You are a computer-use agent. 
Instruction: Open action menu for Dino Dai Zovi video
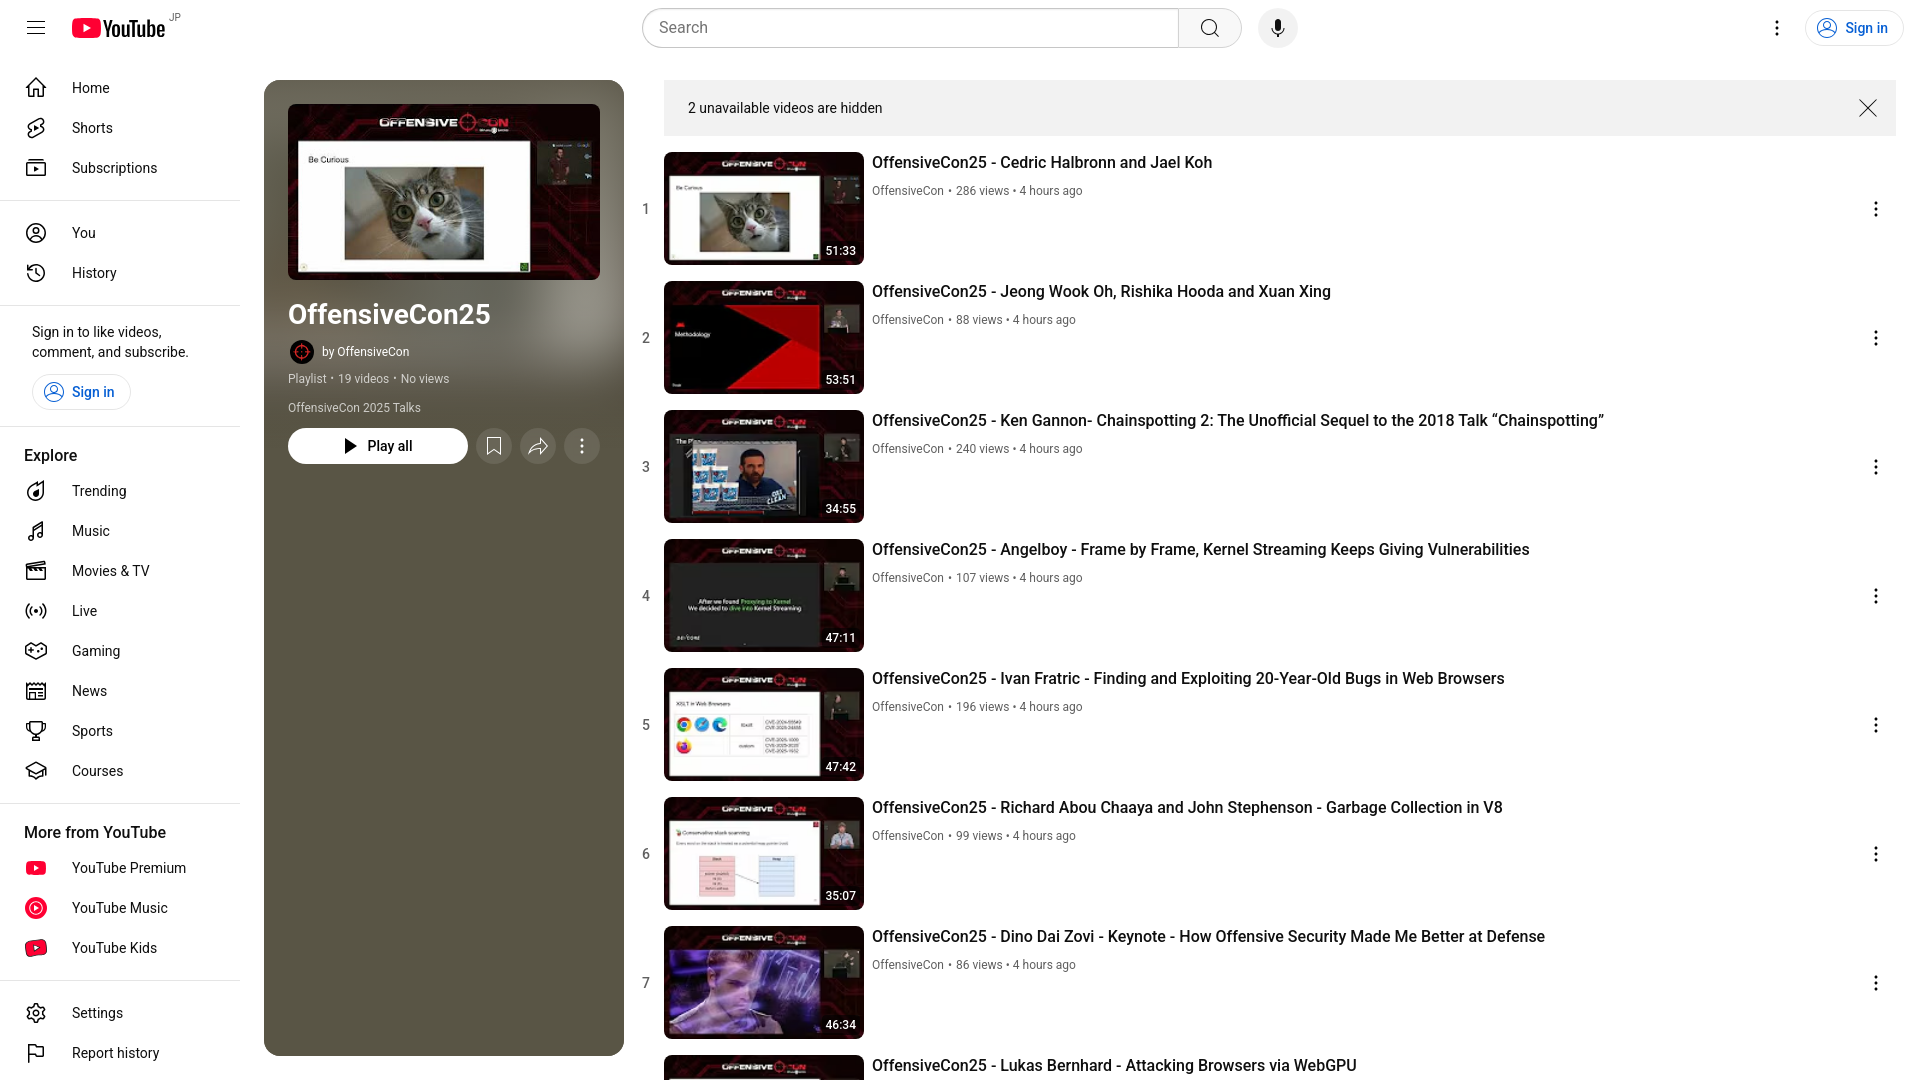tap(1876, 983)
